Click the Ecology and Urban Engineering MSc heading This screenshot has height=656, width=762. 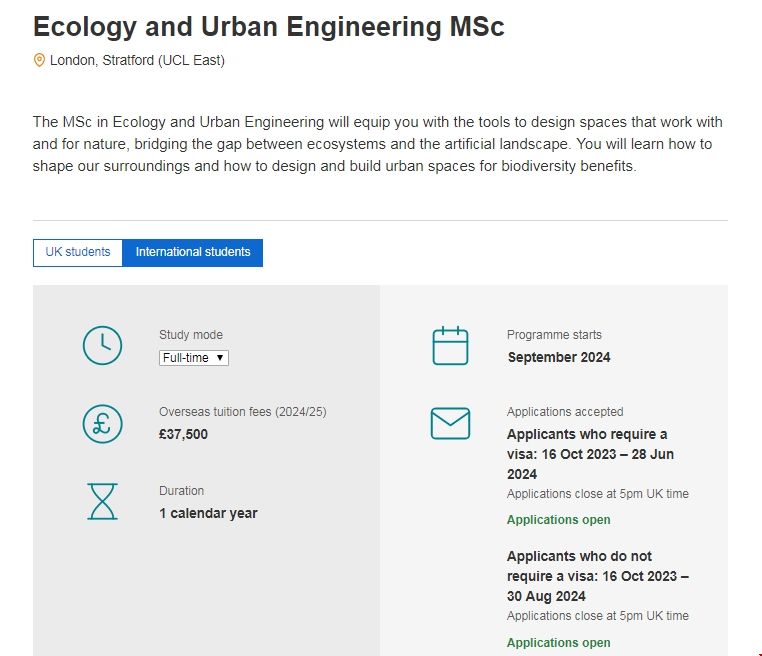click(x=268, y=27)
